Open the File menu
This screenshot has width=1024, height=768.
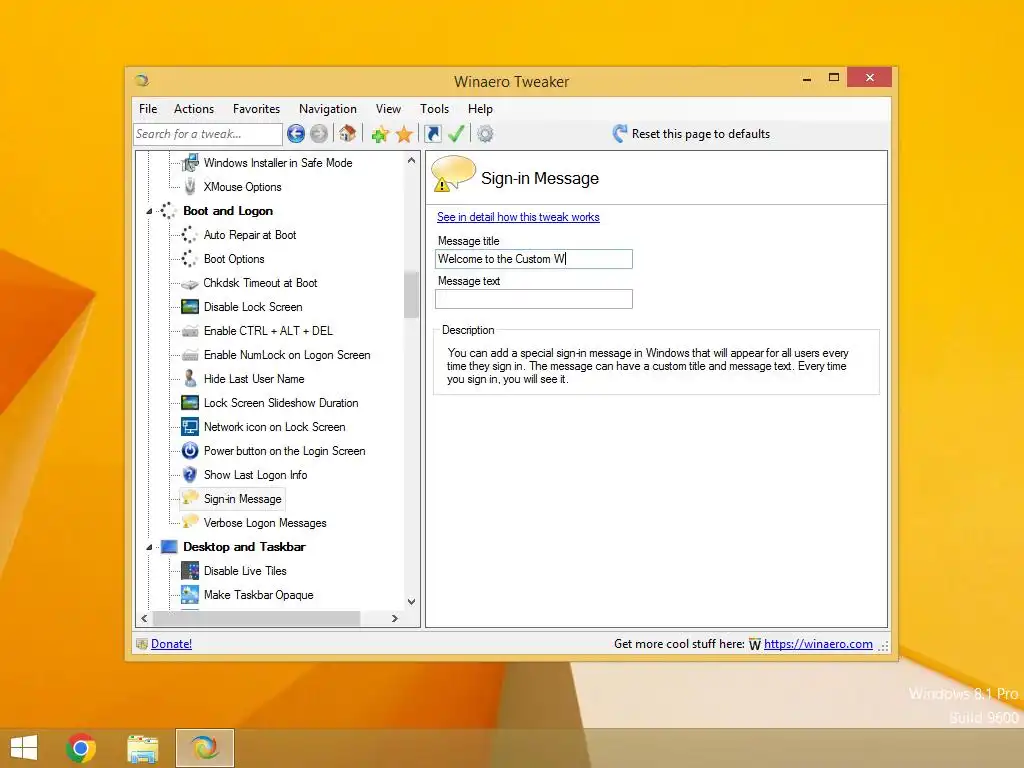tap(148, 109)
